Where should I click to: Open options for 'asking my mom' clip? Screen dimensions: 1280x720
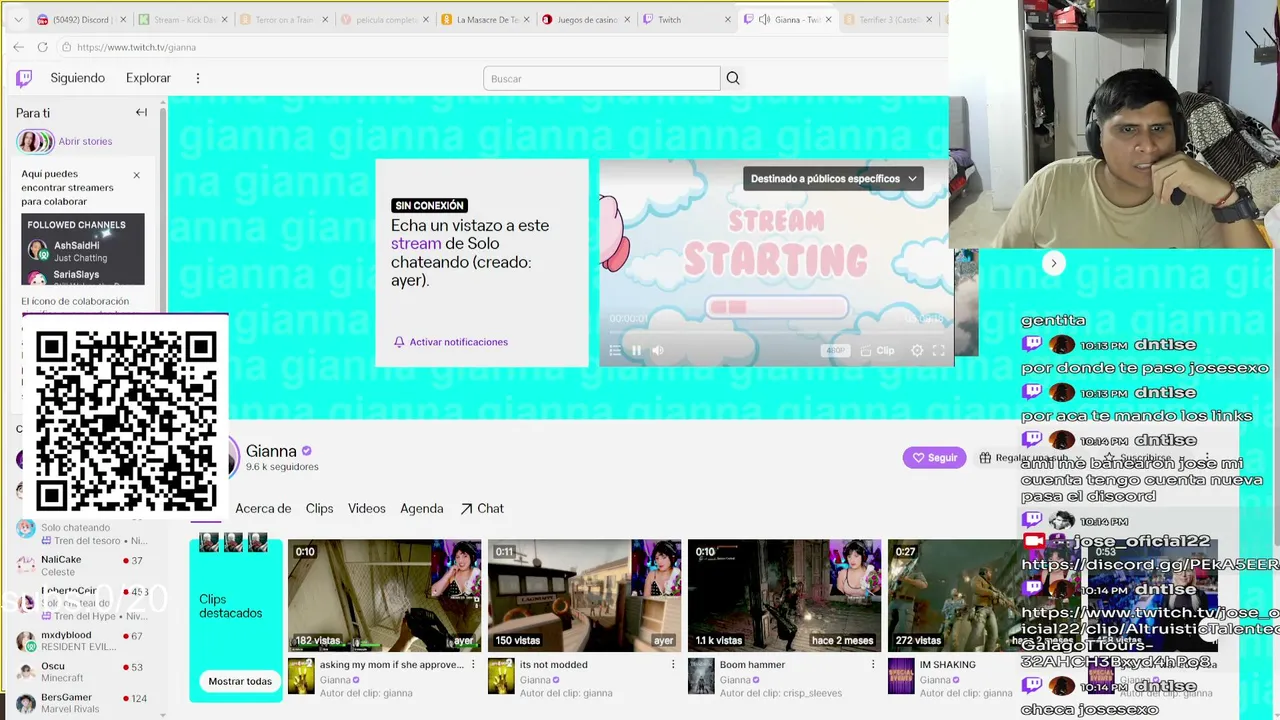click(473, 664)
